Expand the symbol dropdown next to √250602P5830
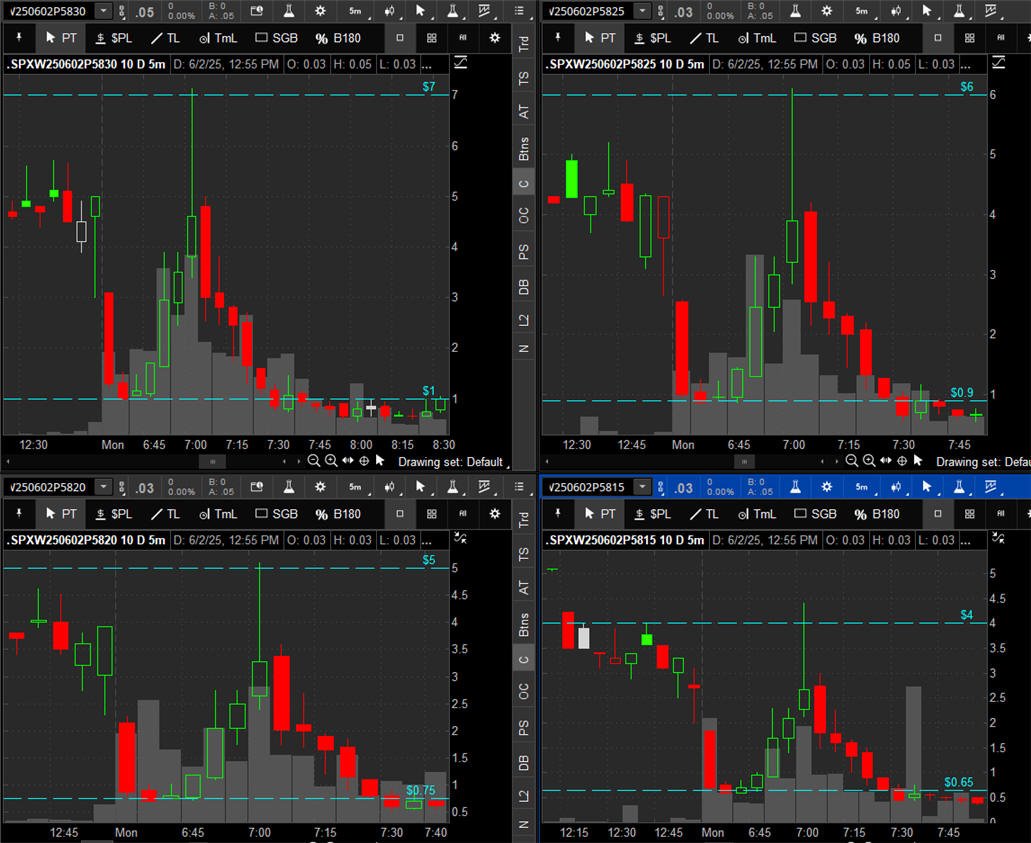 coord(103,11)
